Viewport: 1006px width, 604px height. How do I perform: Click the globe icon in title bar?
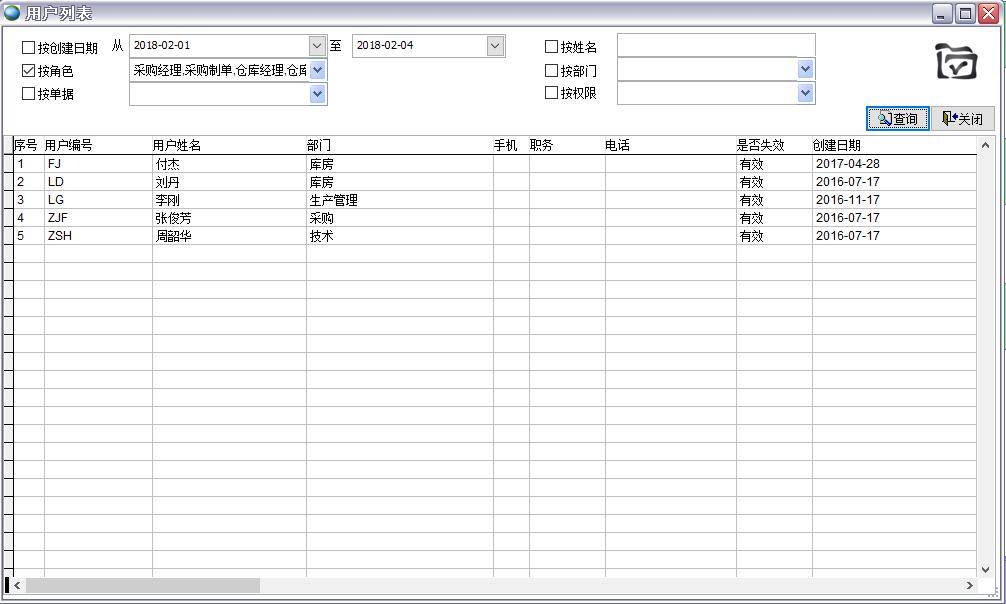click(12, 13)
